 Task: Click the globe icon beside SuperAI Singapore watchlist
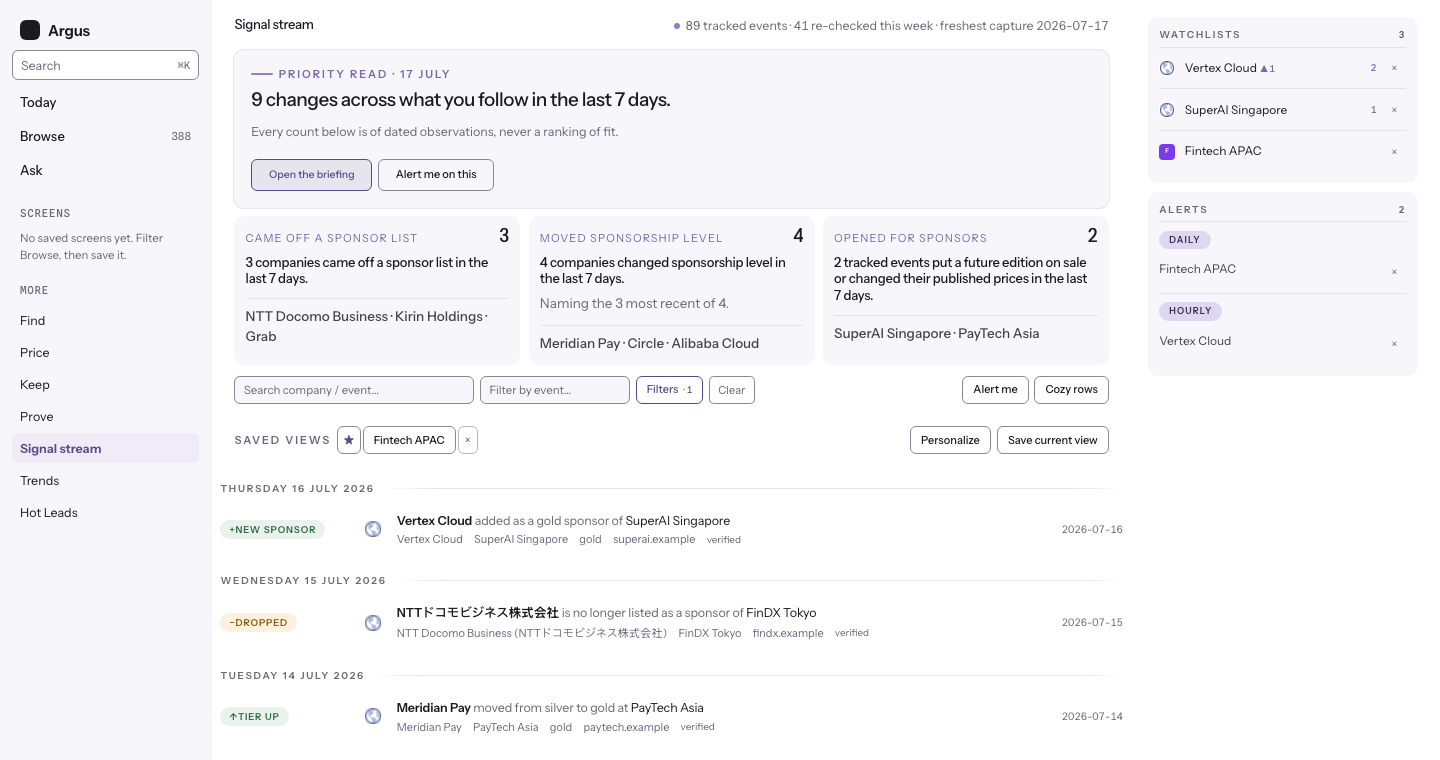coord(1167,110)
